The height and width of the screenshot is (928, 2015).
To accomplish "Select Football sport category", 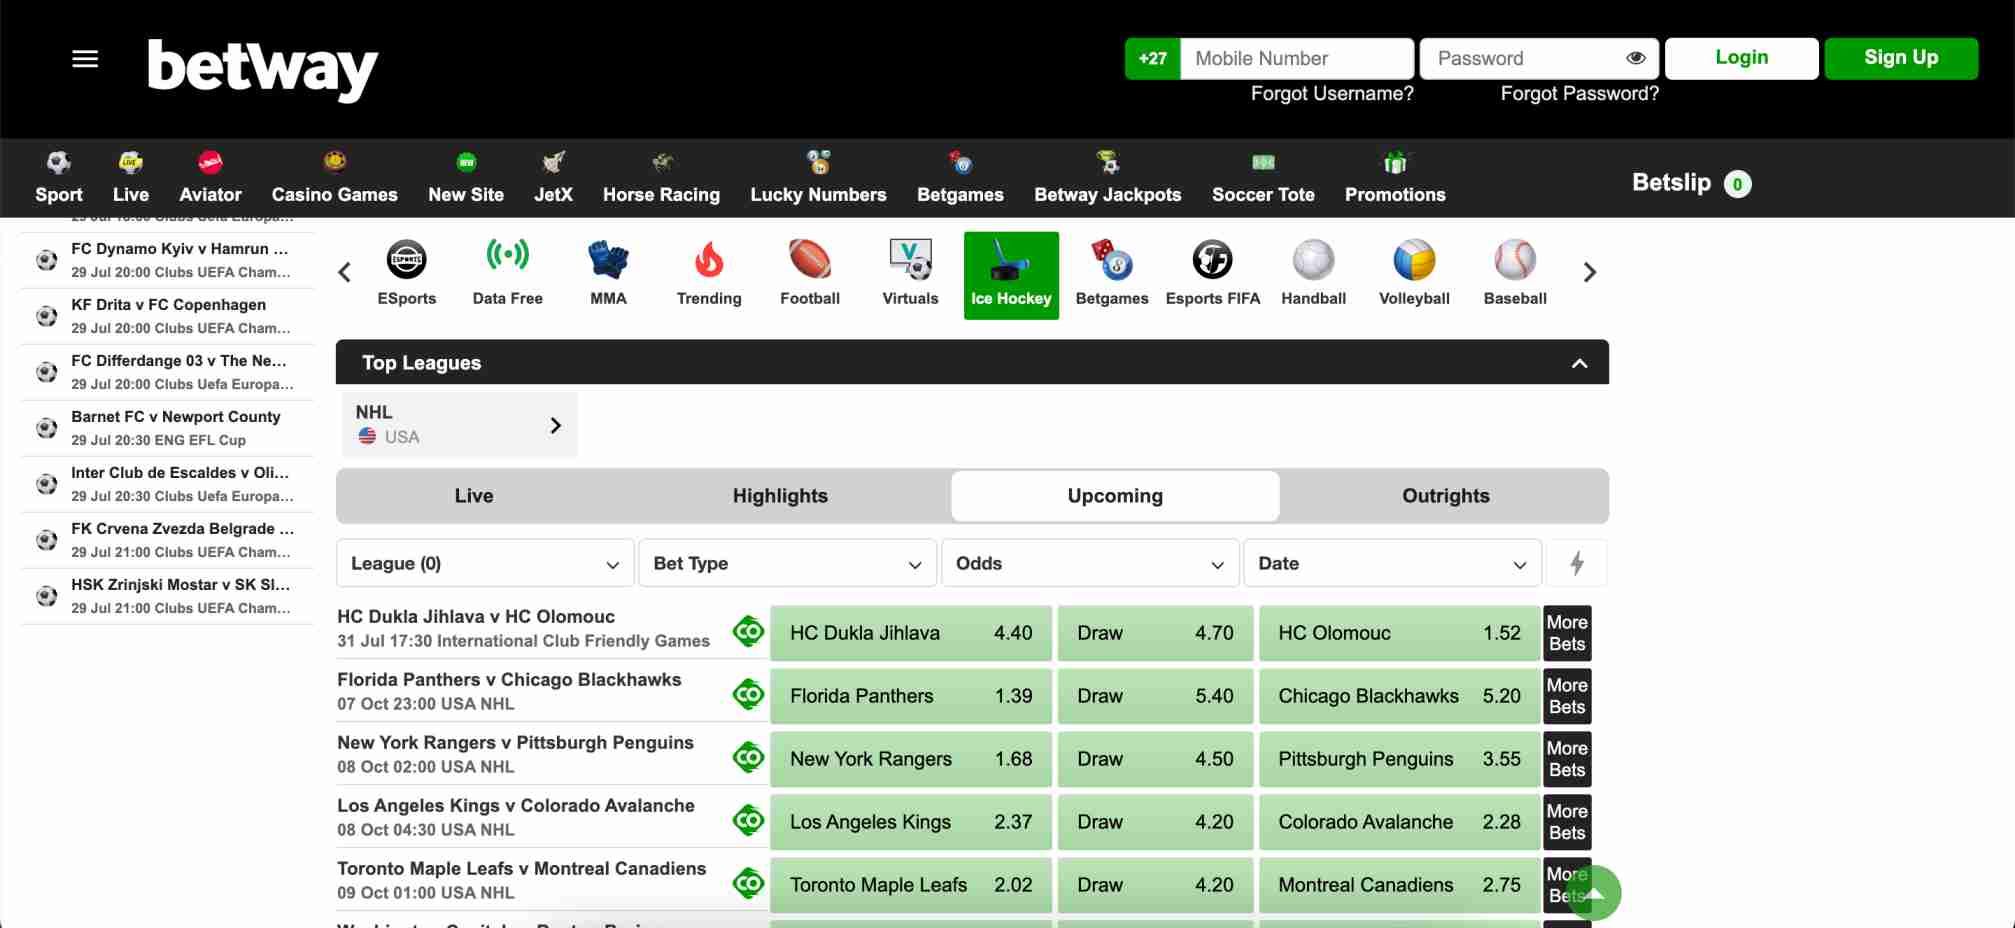I will tap(810, 275).
